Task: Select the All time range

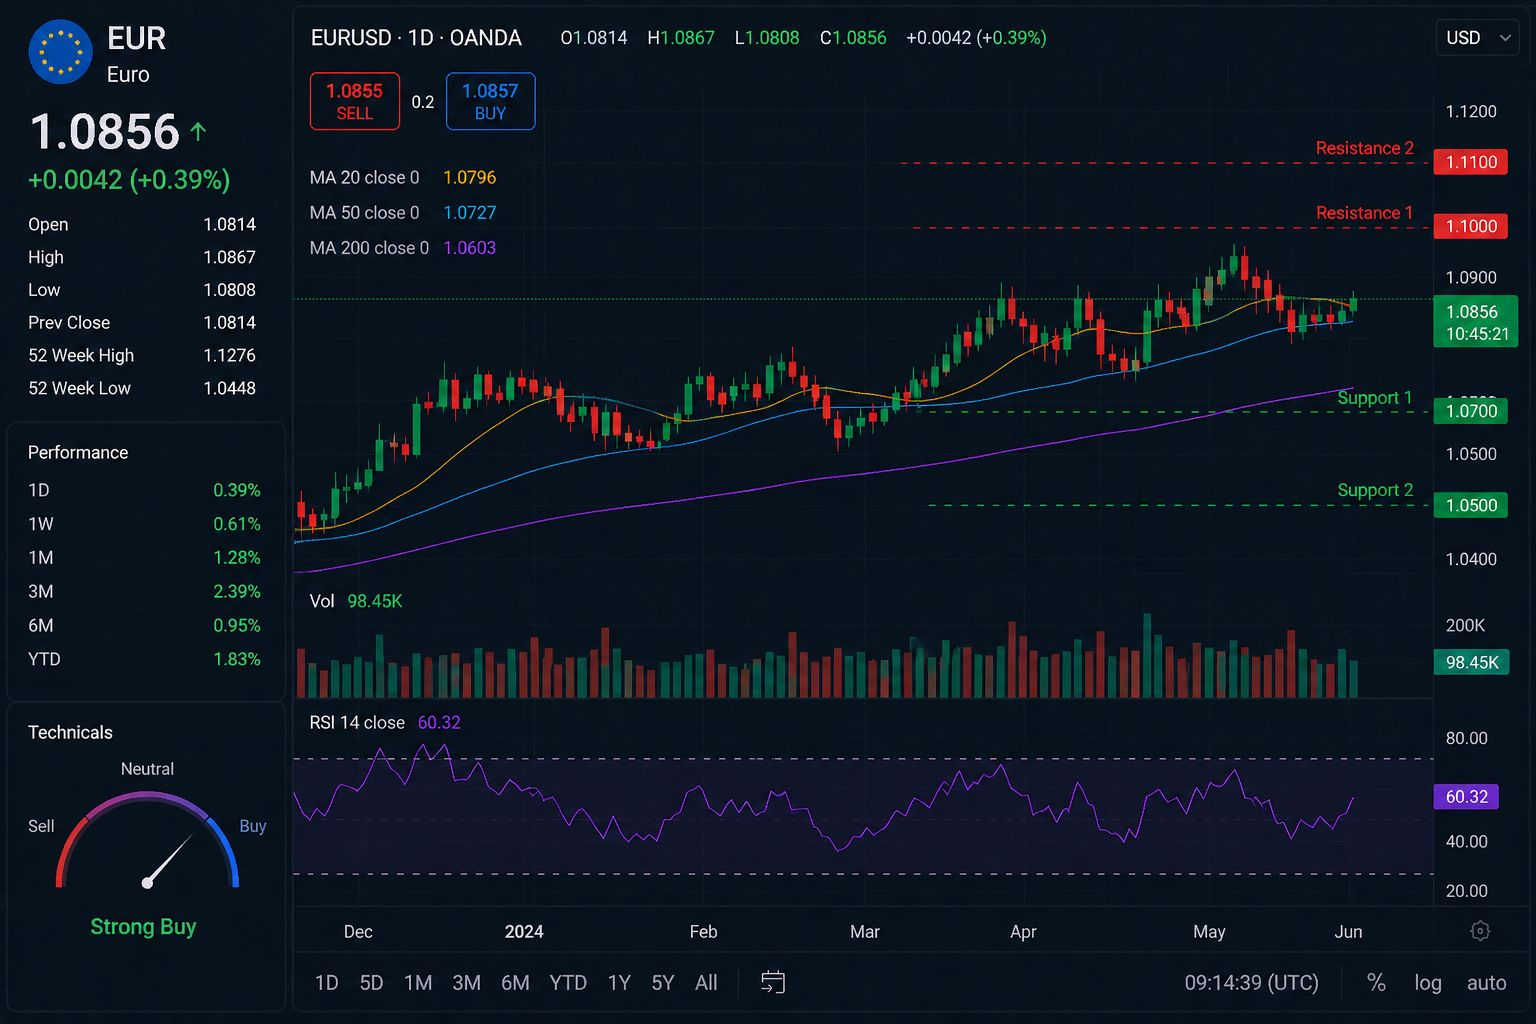Action: (x=706, y=983)
